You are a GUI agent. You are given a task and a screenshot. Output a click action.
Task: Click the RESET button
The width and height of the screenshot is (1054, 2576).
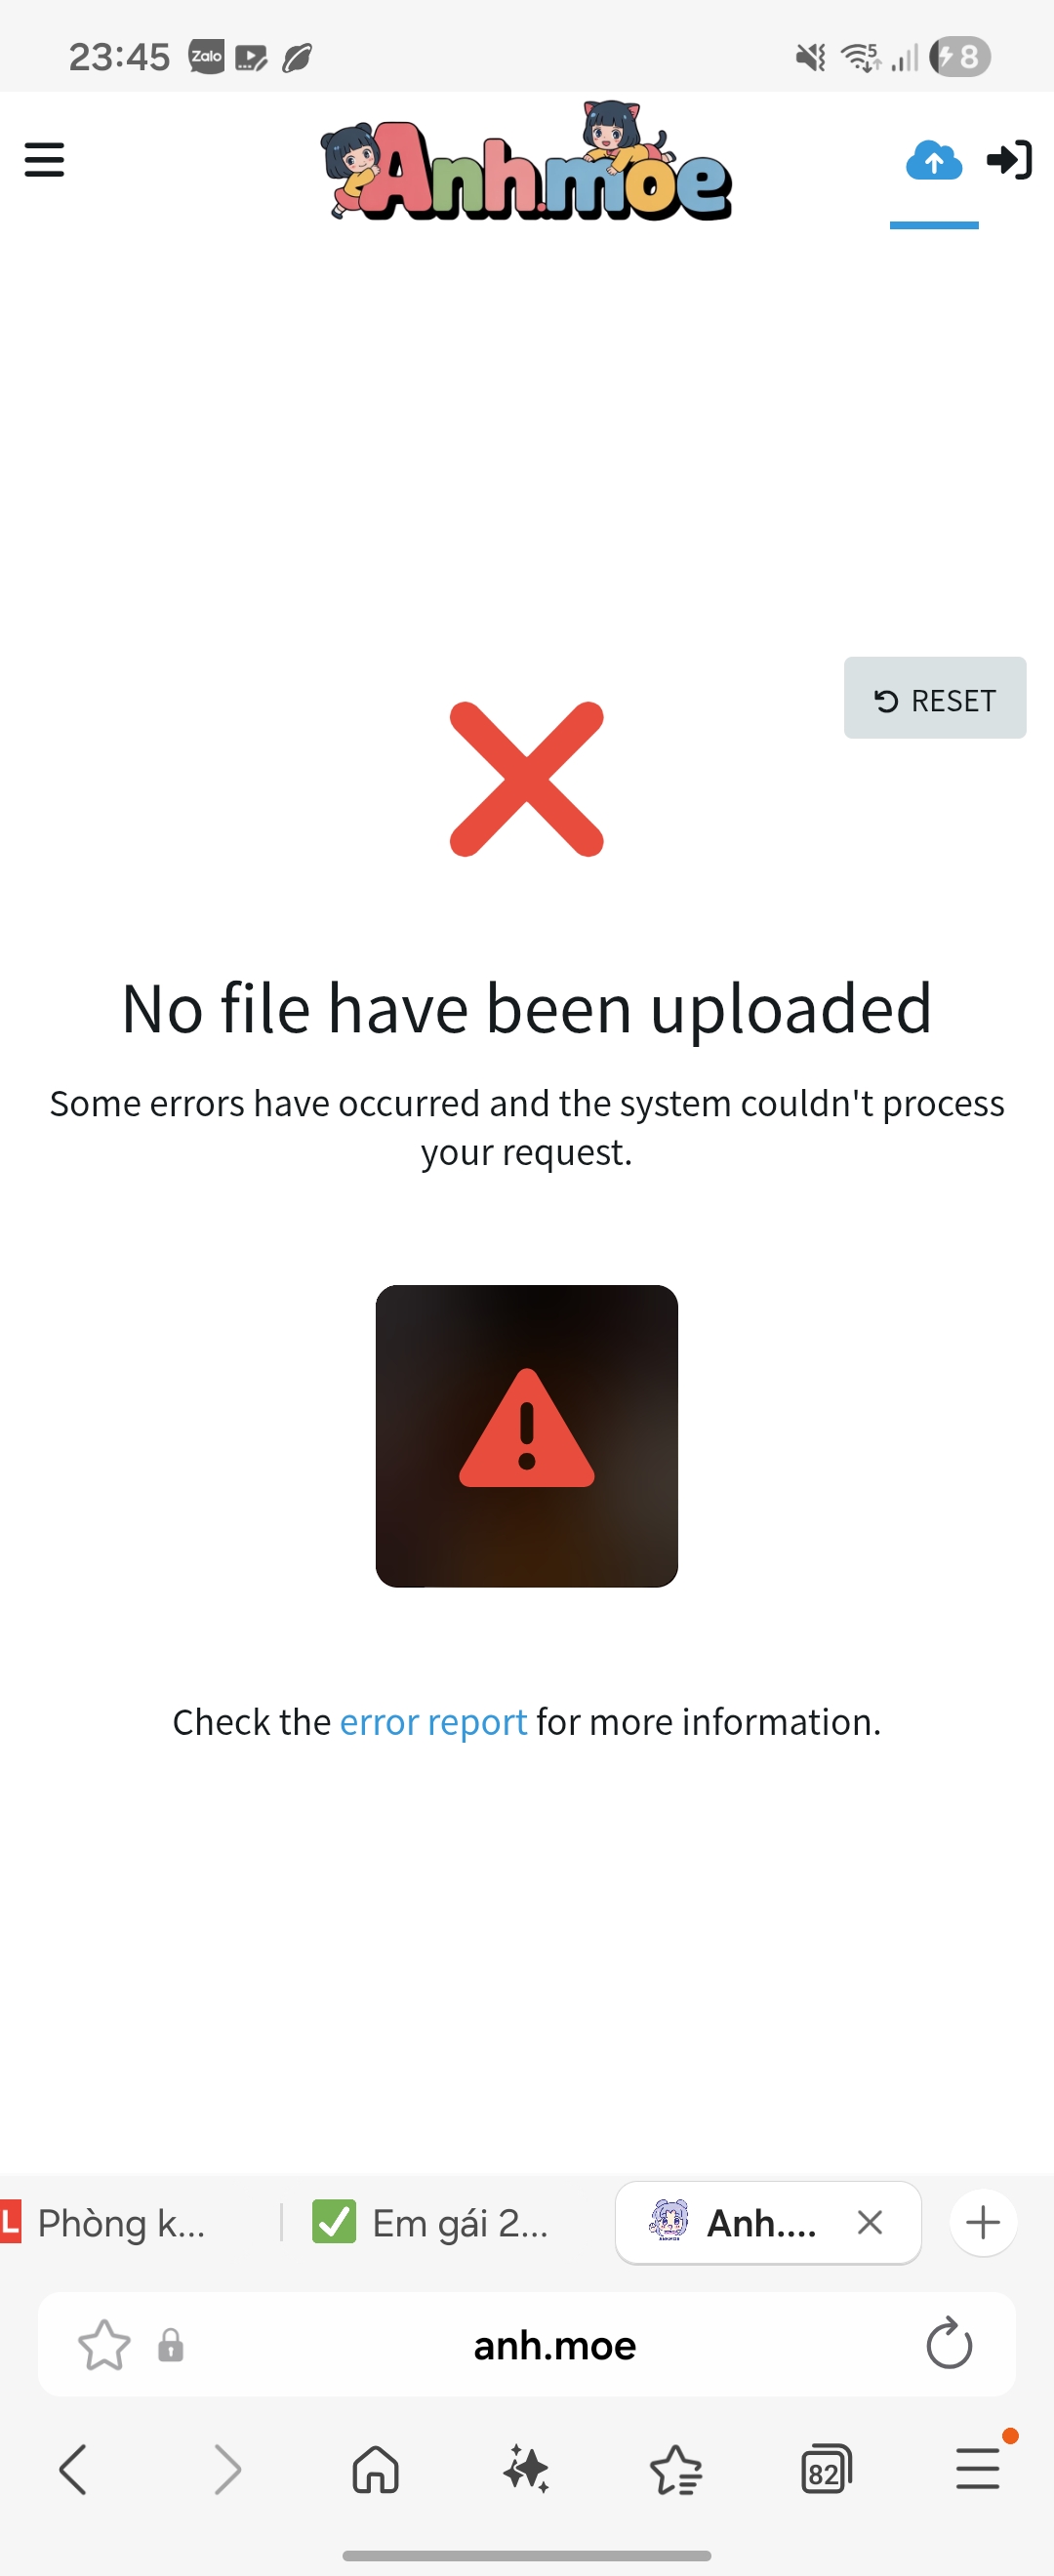(x=934, y=698)
